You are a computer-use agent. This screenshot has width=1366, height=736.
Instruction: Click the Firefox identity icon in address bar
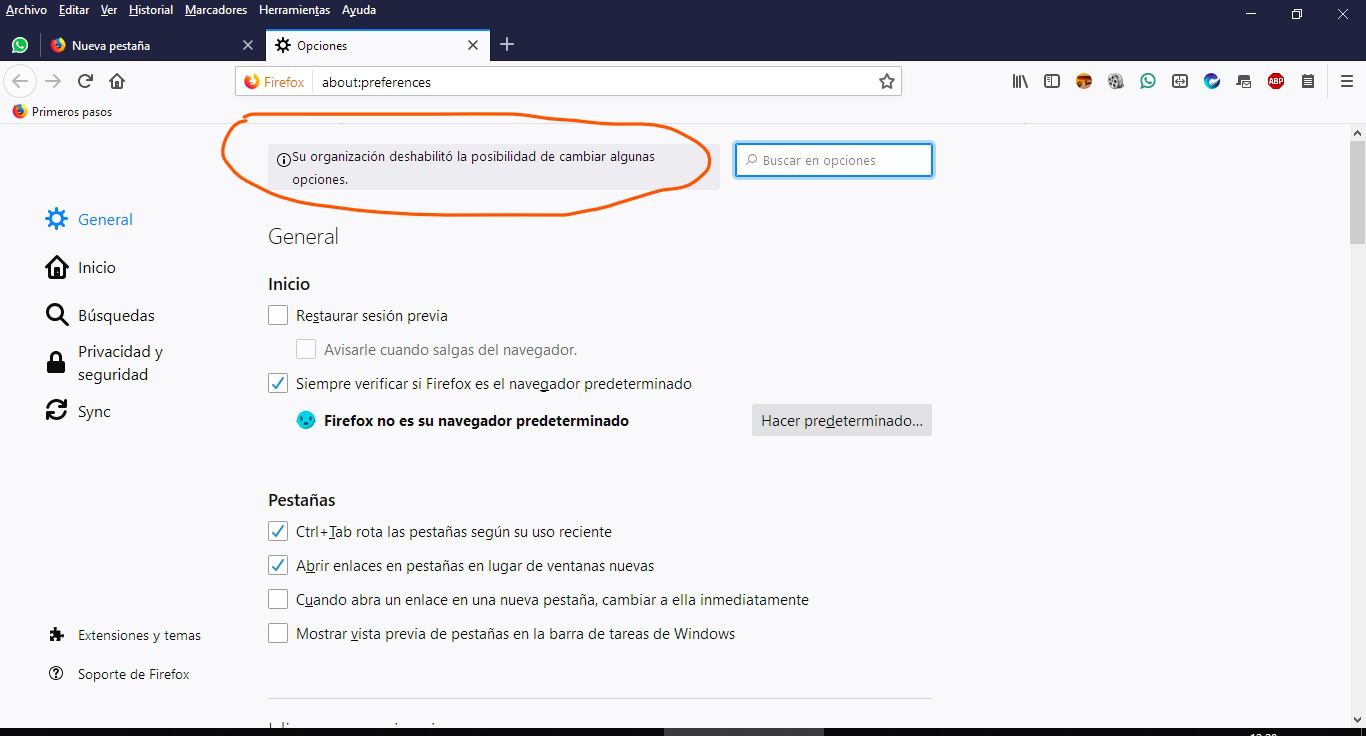click(274, 82)
